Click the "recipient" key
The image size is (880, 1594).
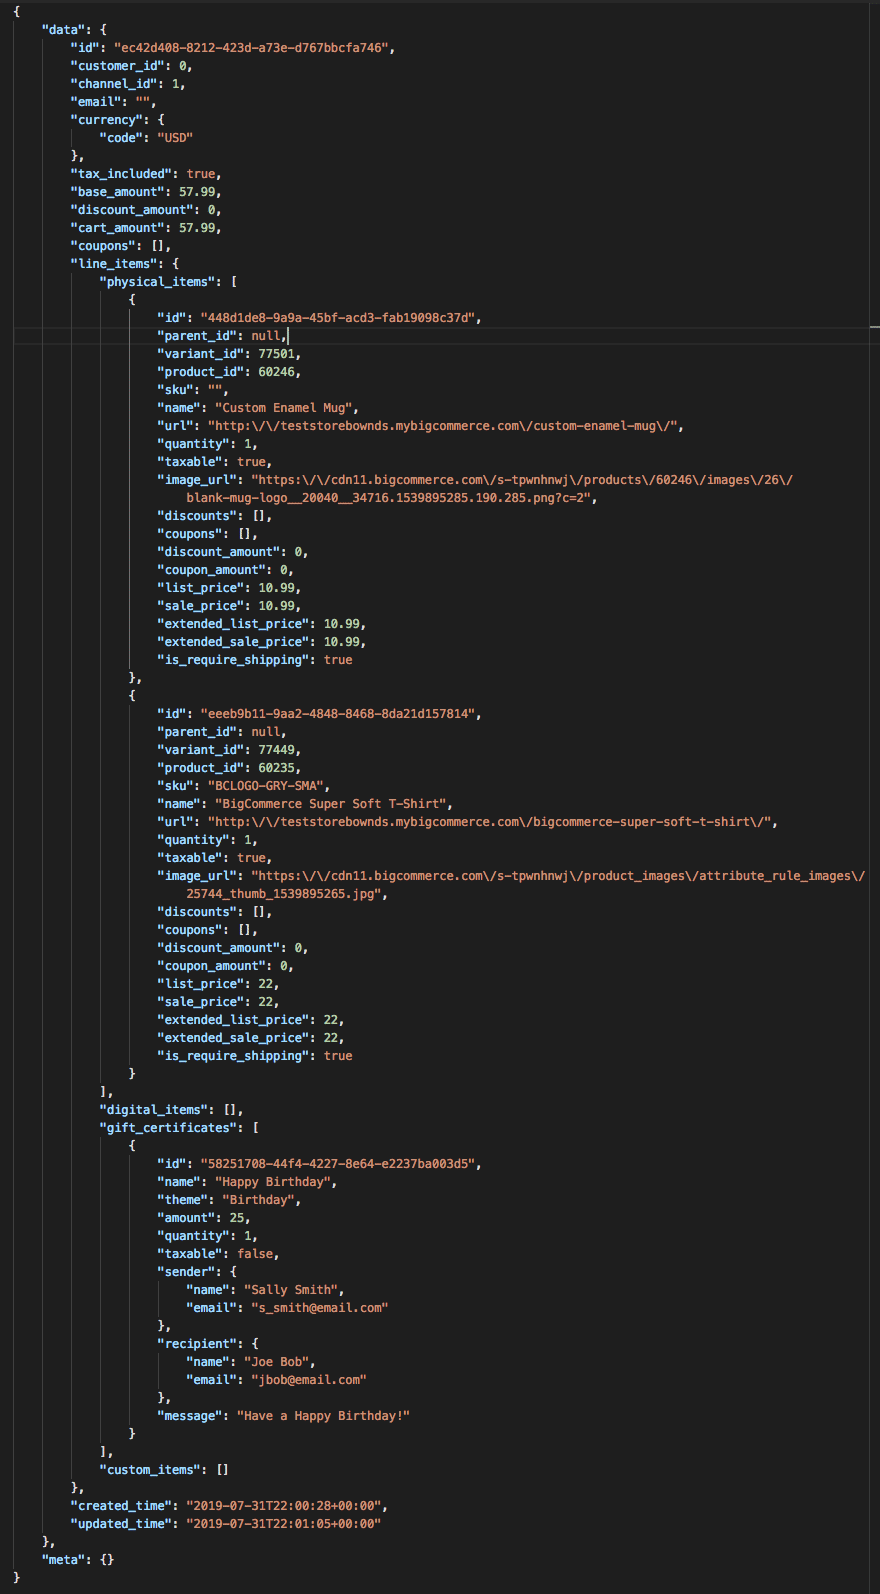[x=197, y=1344]
